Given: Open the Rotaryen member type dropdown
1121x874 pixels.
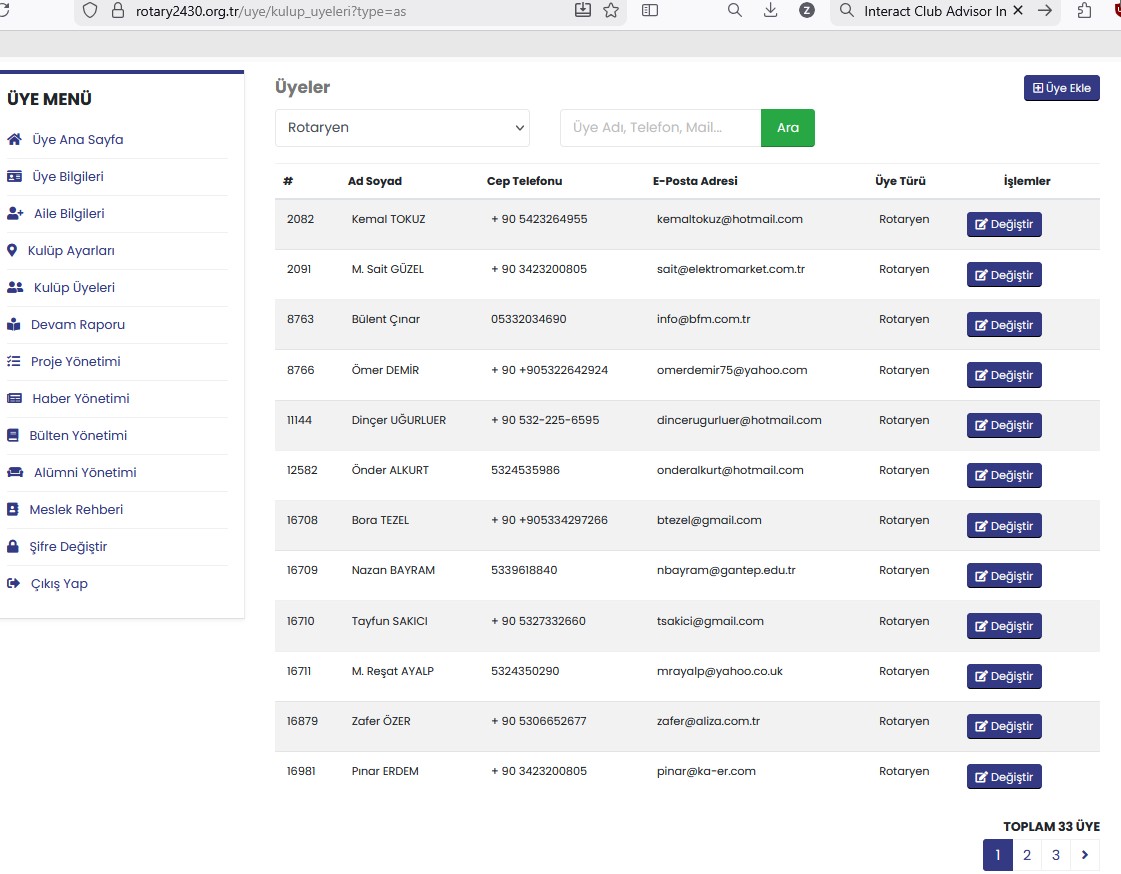Looking at the screenshot, I should pos(402,128).
